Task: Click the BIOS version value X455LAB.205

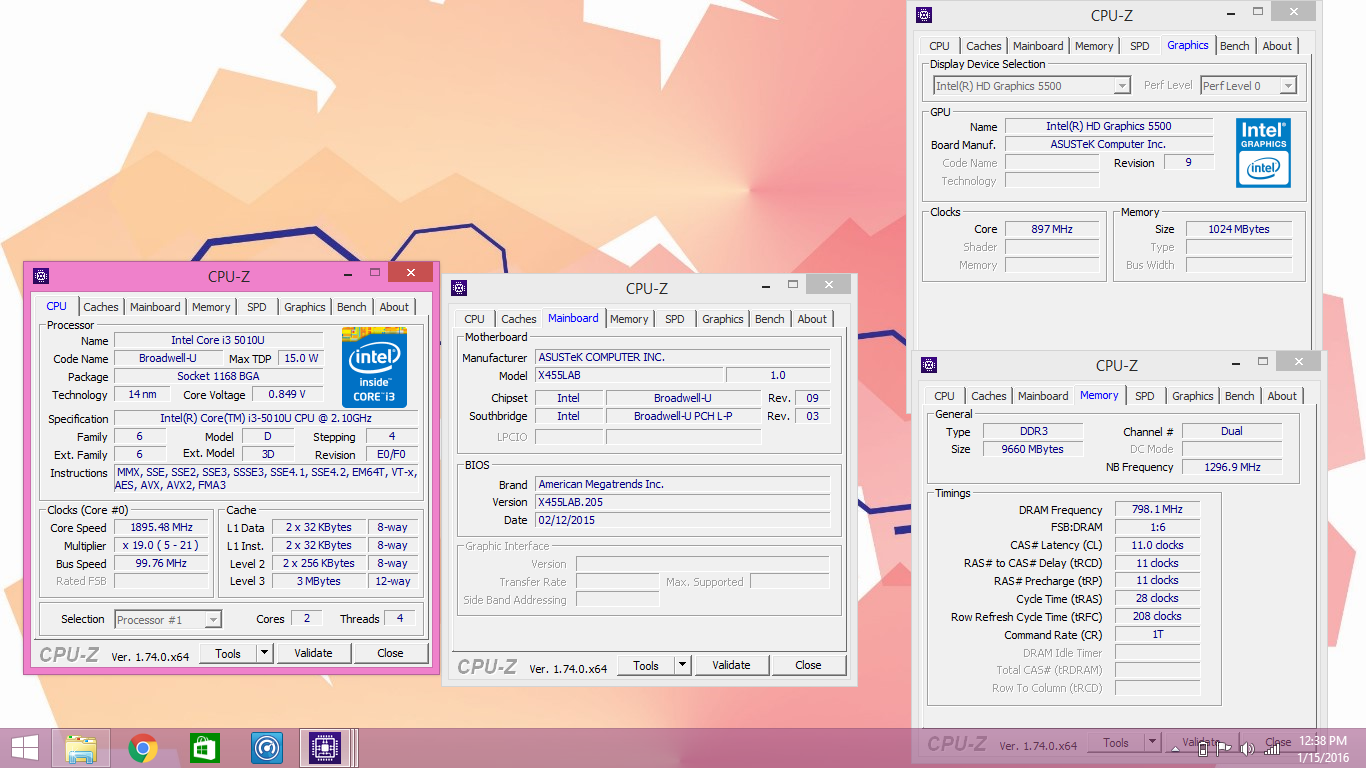Action: 683,502
